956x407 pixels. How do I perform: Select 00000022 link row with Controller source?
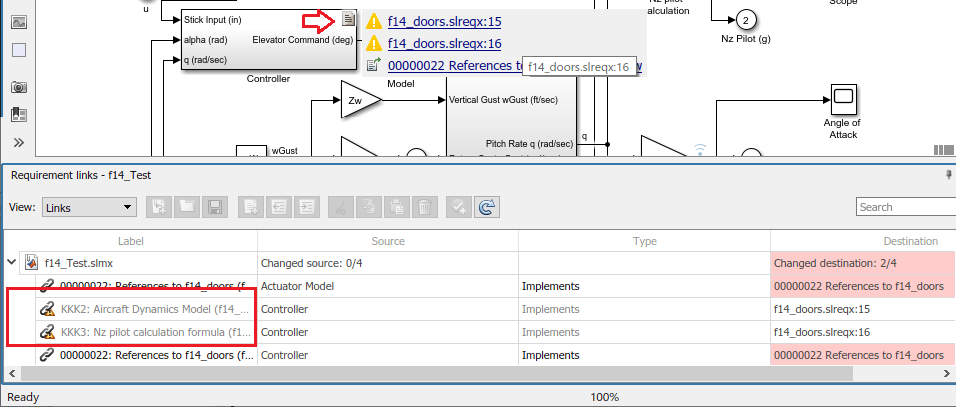point(478,355)
